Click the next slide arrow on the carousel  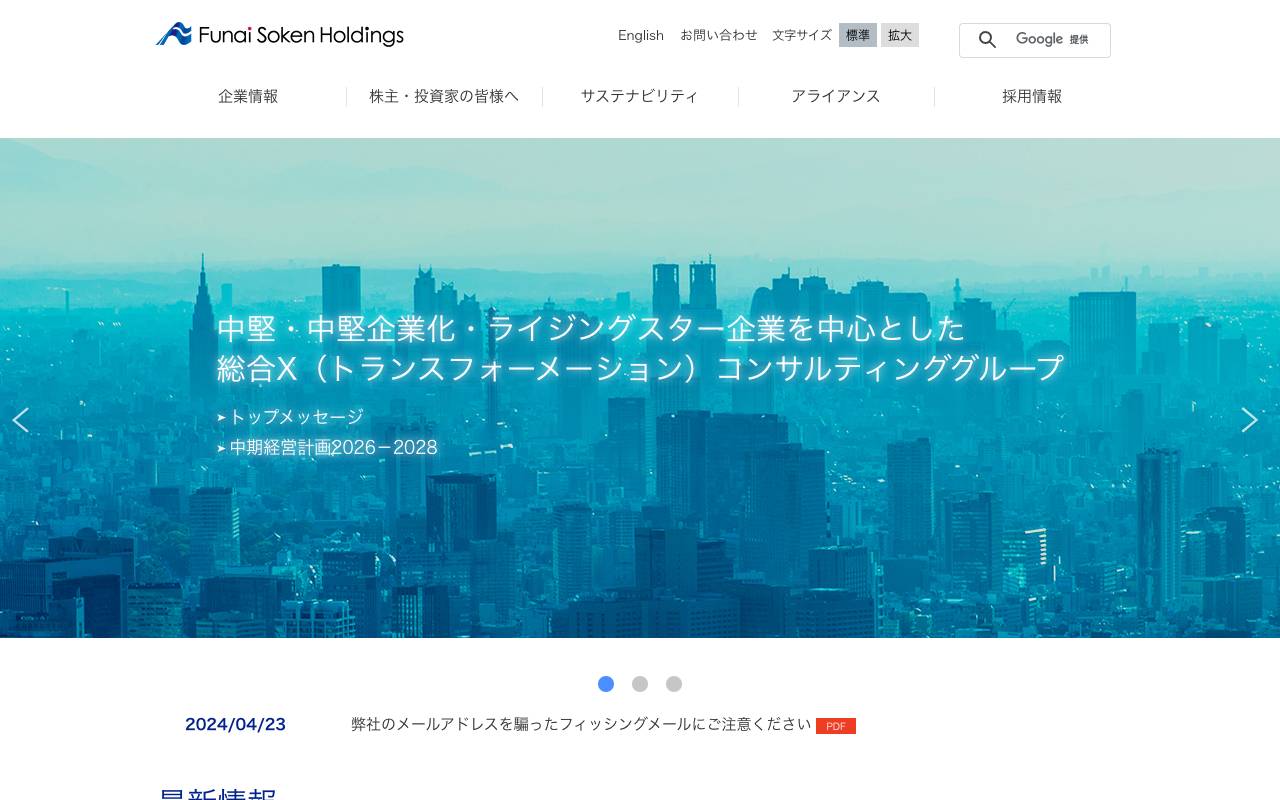(1249, 420)
